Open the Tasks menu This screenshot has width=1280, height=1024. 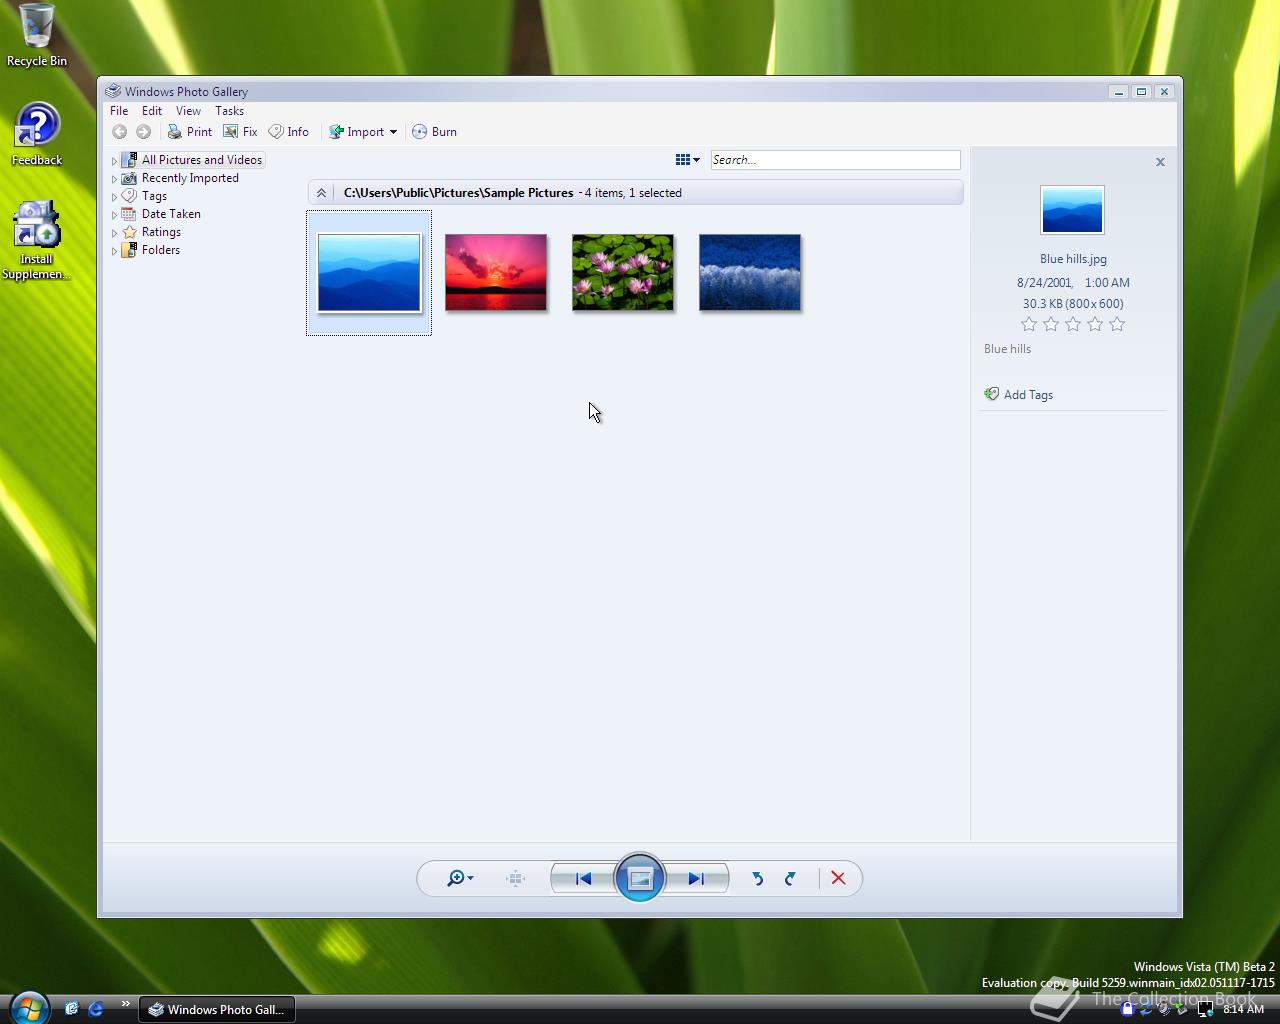(x=229, y=111)
